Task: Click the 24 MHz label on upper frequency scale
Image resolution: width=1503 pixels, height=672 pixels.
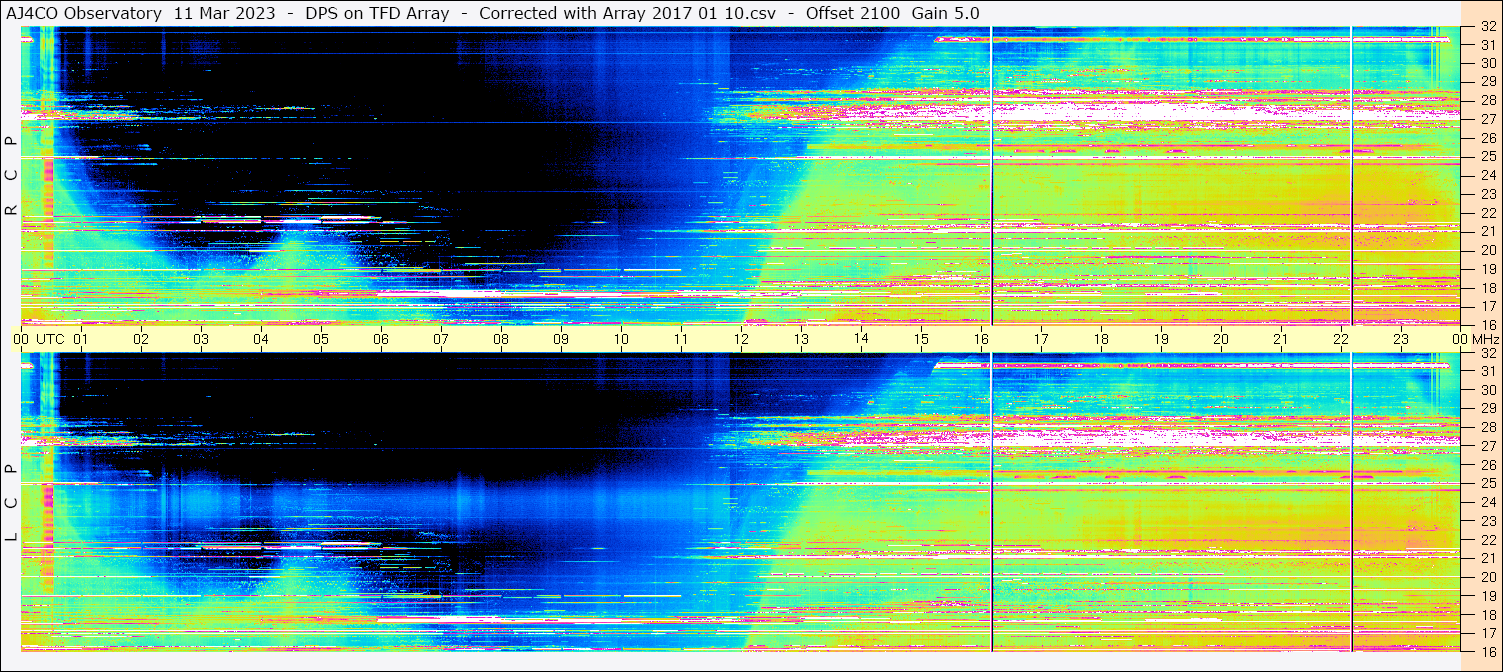Action: pos(1487,175)
